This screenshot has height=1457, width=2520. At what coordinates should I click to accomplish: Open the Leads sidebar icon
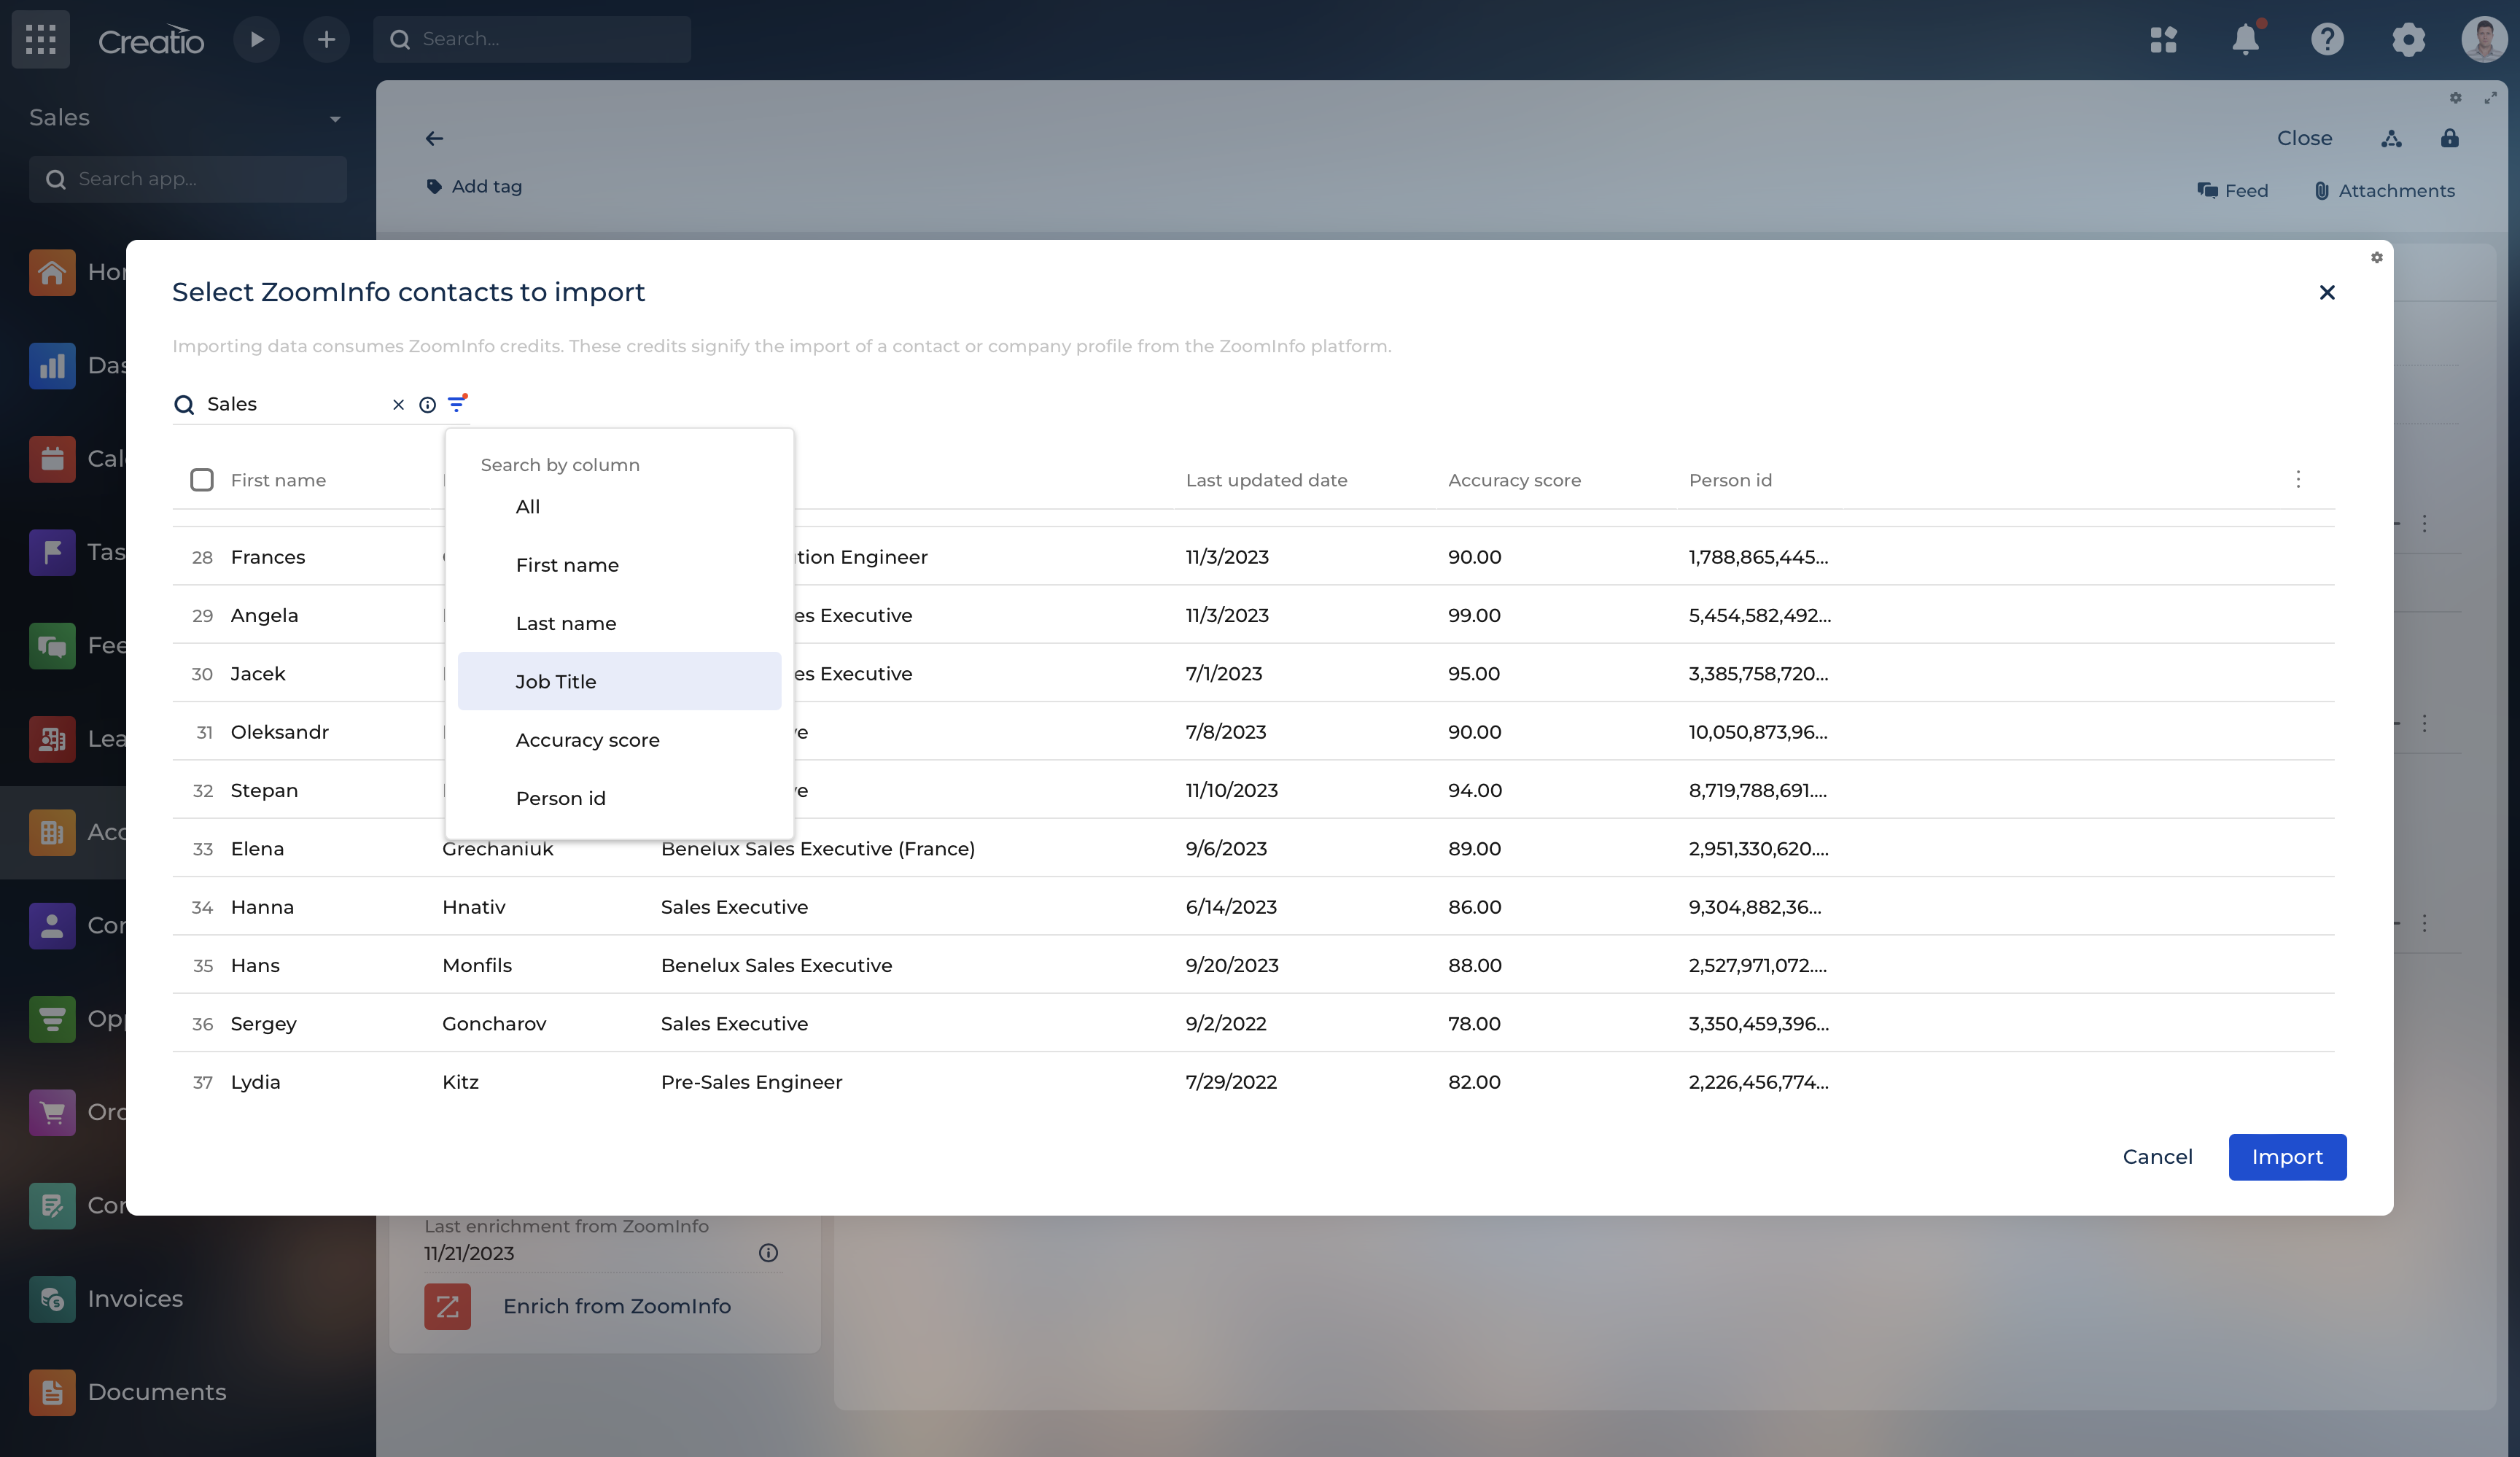(52, 739)
